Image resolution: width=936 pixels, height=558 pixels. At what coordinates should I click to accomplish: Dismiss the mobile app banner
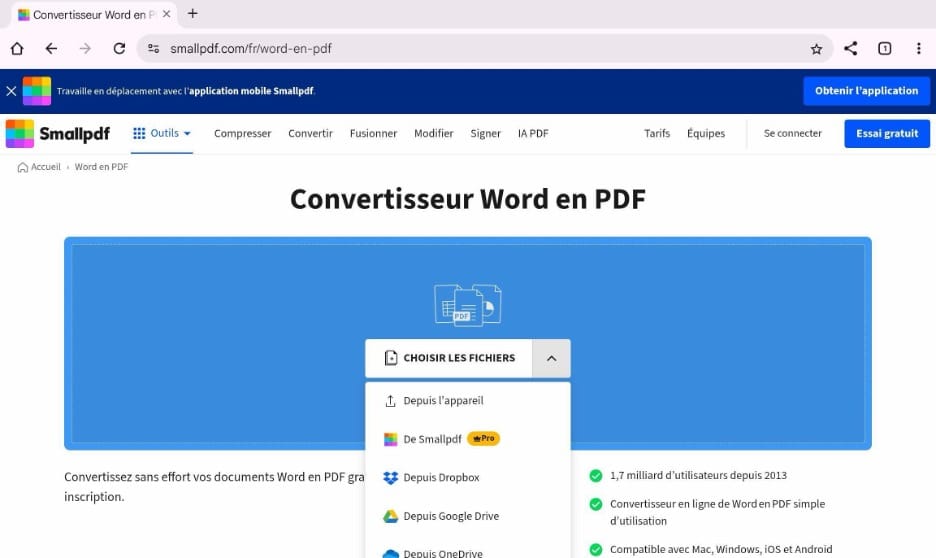tap(11, 91)
